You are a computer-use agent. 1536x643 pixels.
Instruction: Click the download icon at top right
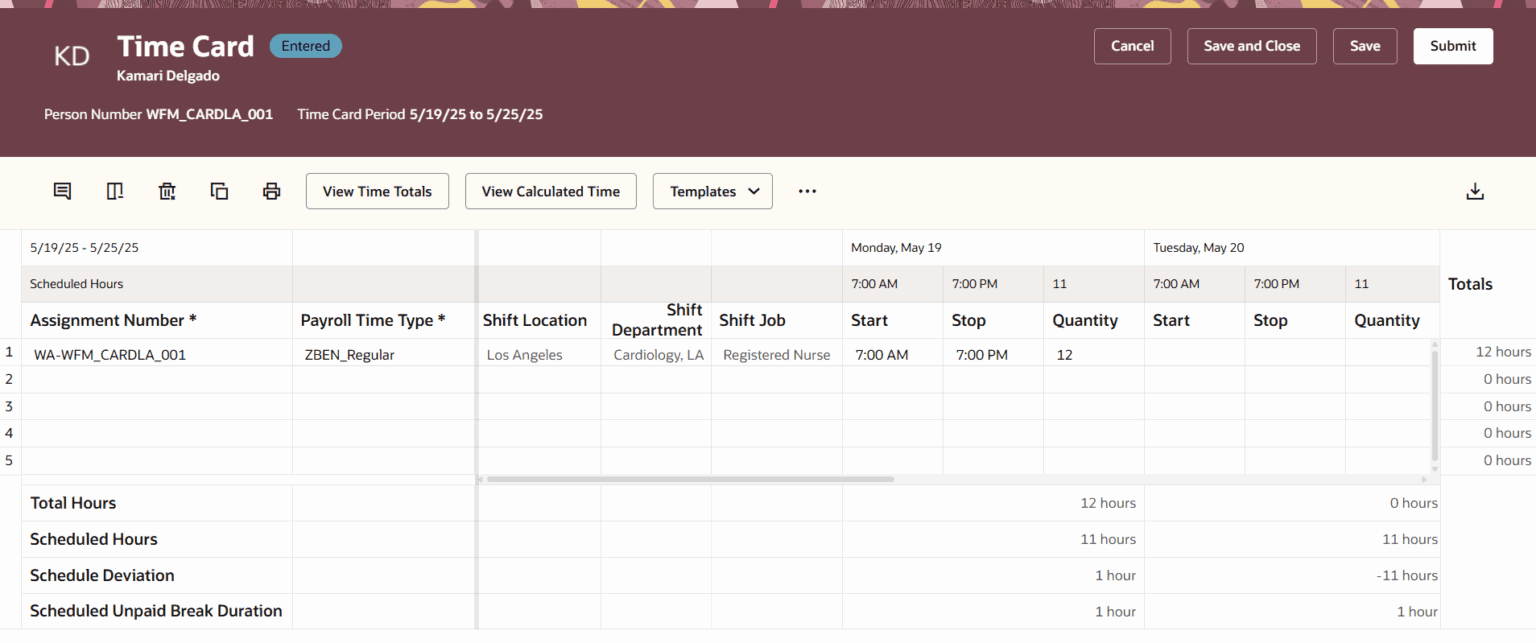point(1475,190)
